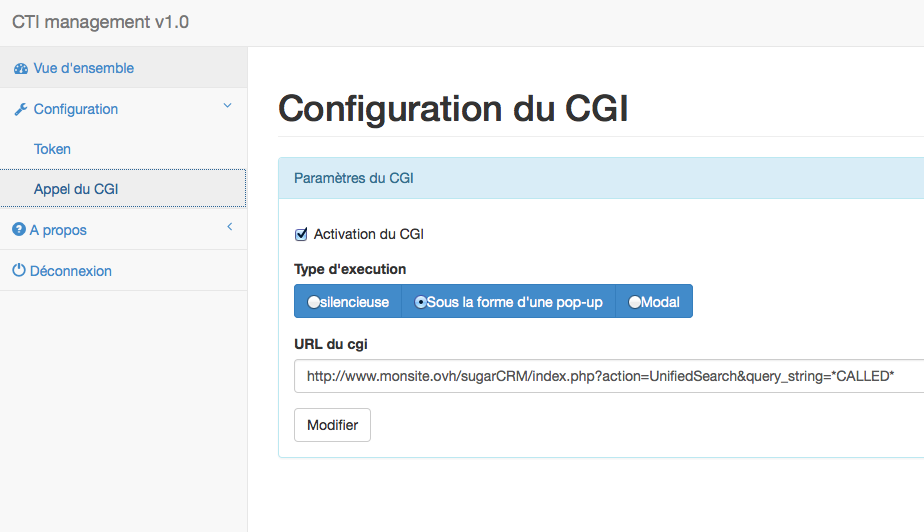The height and width of the screenshot is (532, 924).
Task: Expand the A propos section arrow
Action: pyautogui.click(x=229, y=227)
